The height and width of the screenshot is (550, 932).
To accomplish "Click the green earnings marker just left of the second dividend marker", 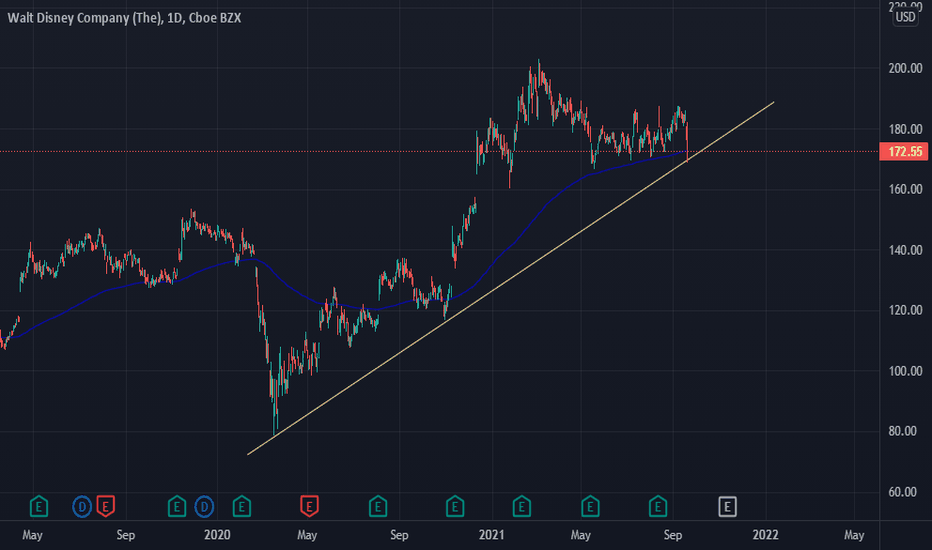I will point(177,507).
